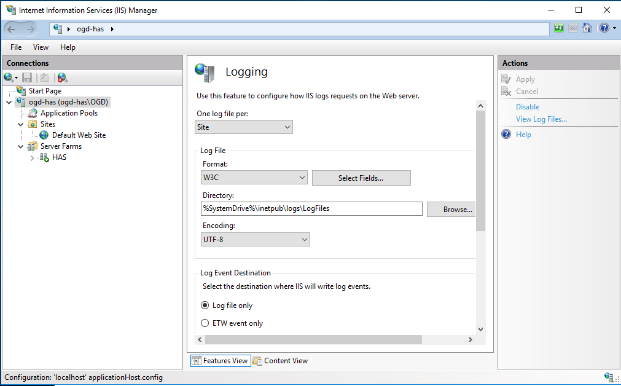
Task: Click the green Refresh page icon
Action: [x=559, y=28]
